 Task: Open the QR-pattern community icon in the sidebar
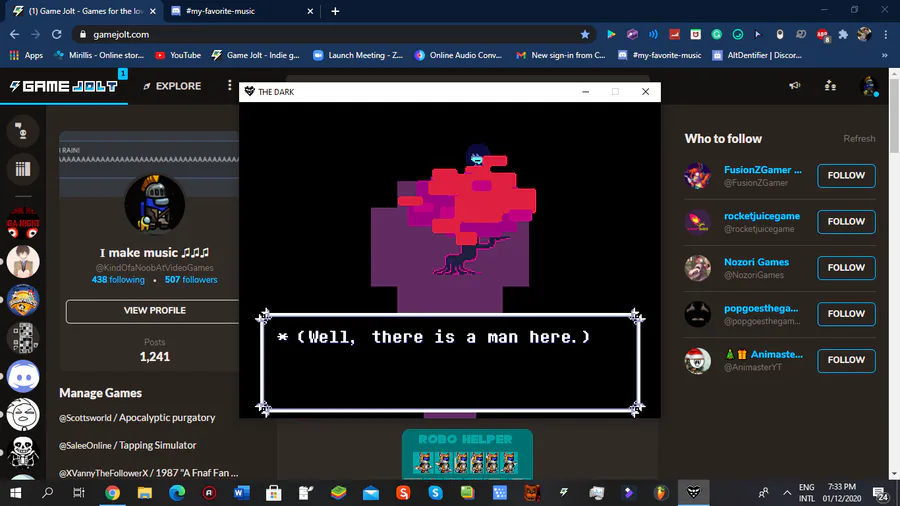(x=23, y=338)
